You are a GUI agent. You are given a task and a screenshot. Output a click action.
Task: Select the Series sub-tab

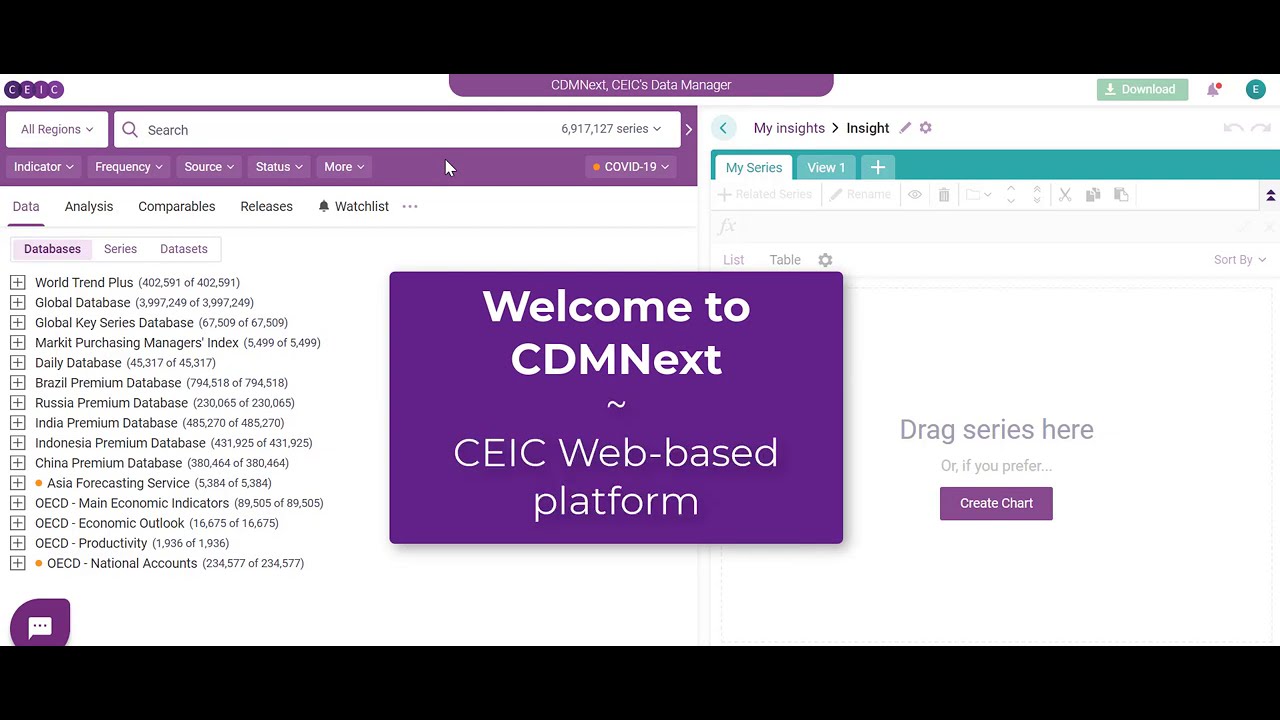[x=120, y=249]
